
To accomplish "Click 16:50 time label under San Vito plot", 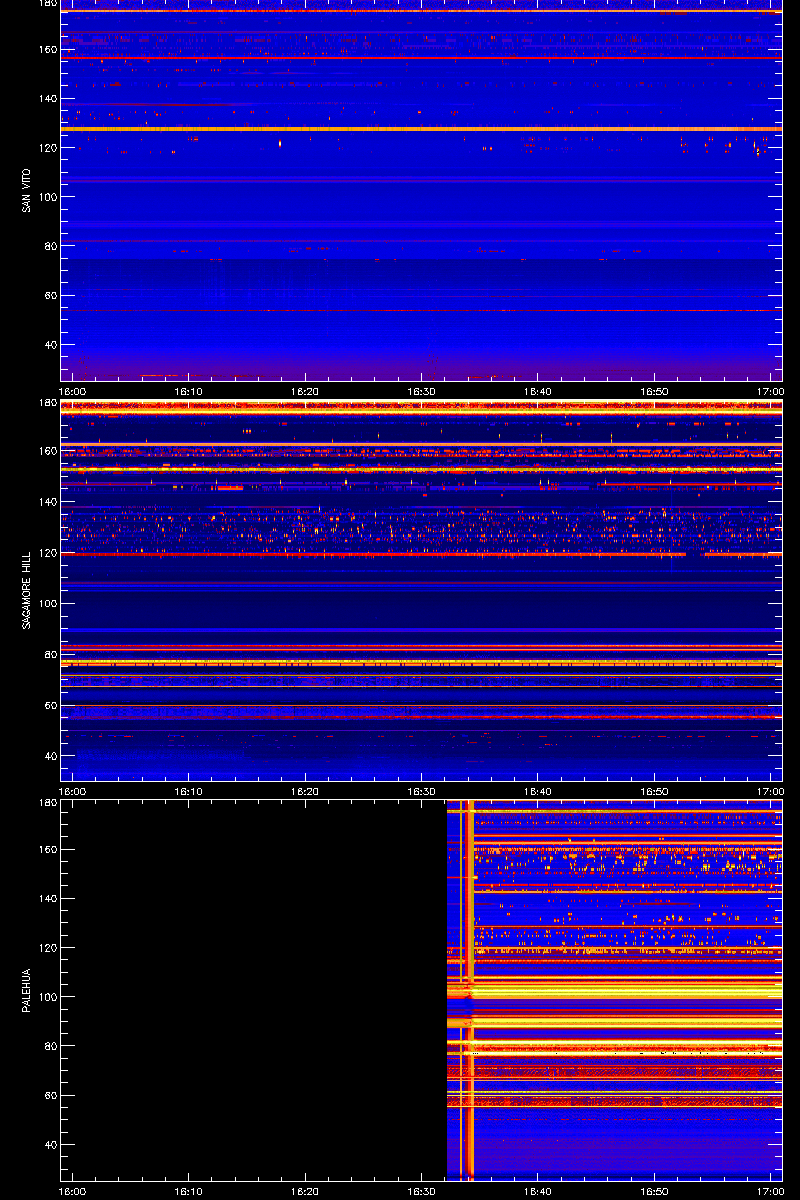I will 654,392.
